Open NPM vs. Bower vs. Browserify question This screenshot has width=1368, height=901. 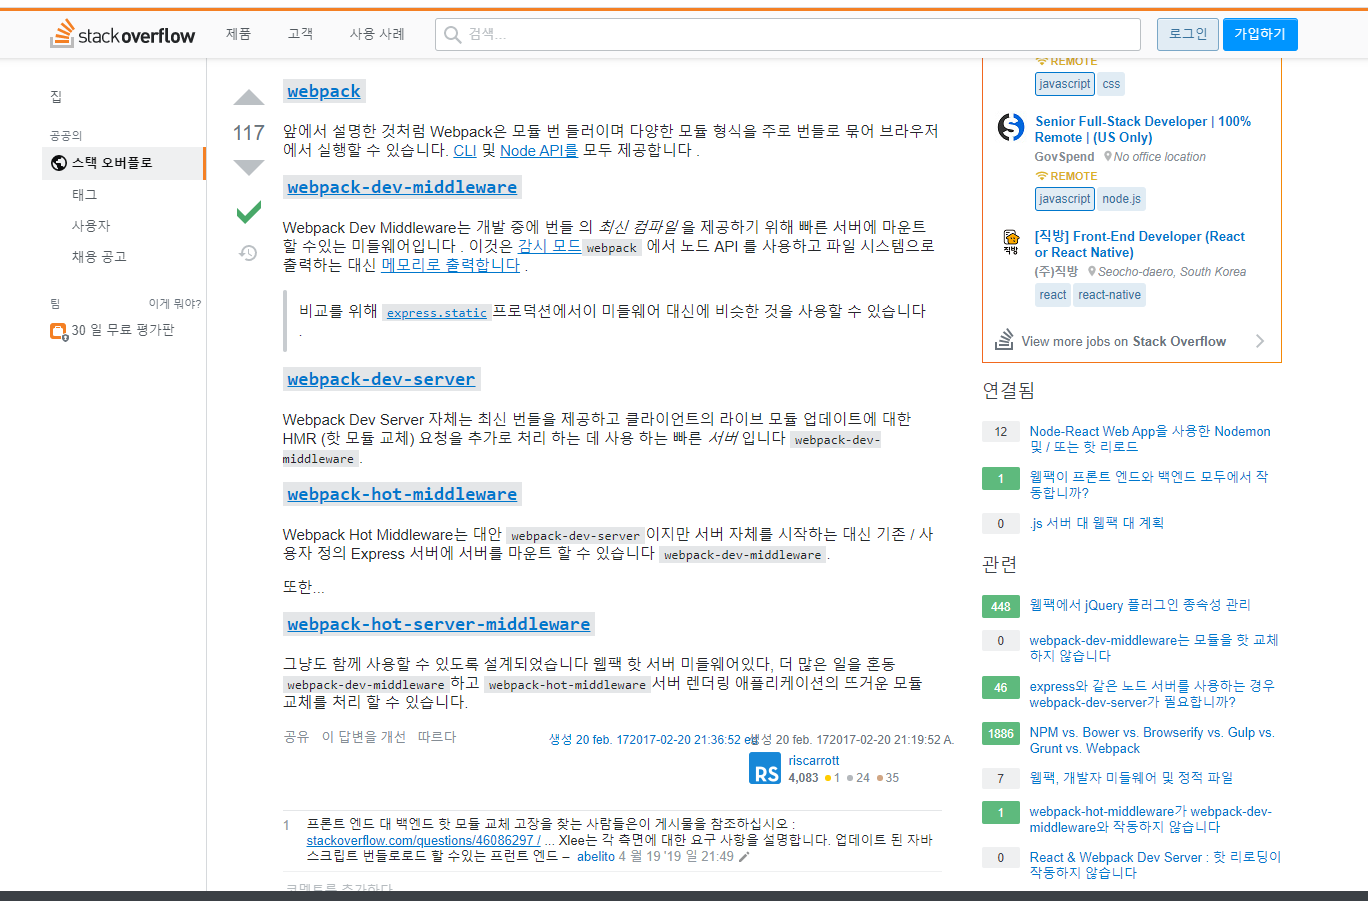tap(1152, 740)
